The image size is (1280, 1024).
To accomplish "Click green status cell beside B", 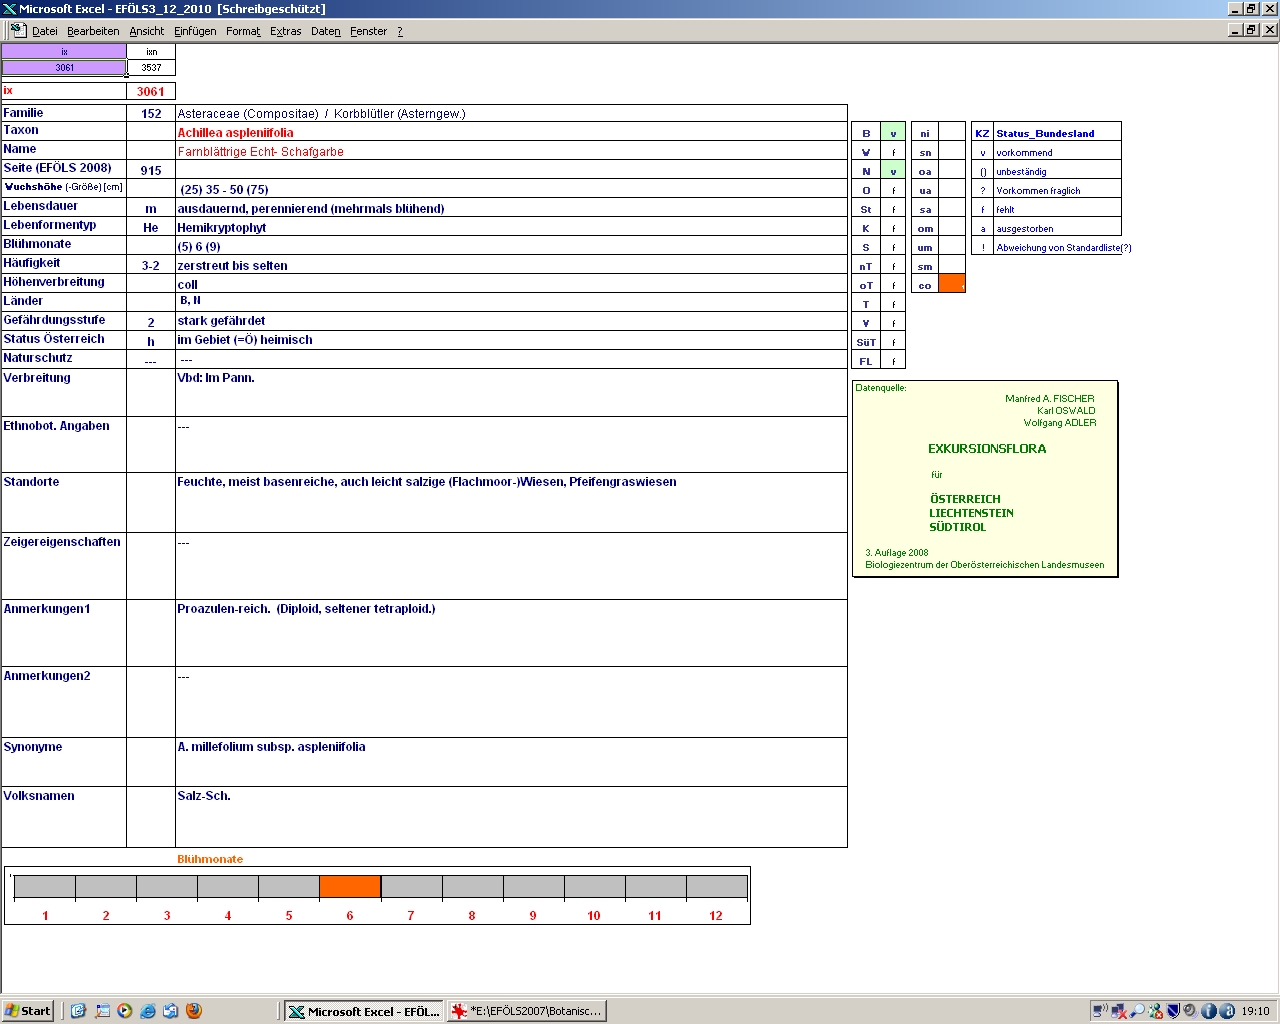I will coord(893,133).
